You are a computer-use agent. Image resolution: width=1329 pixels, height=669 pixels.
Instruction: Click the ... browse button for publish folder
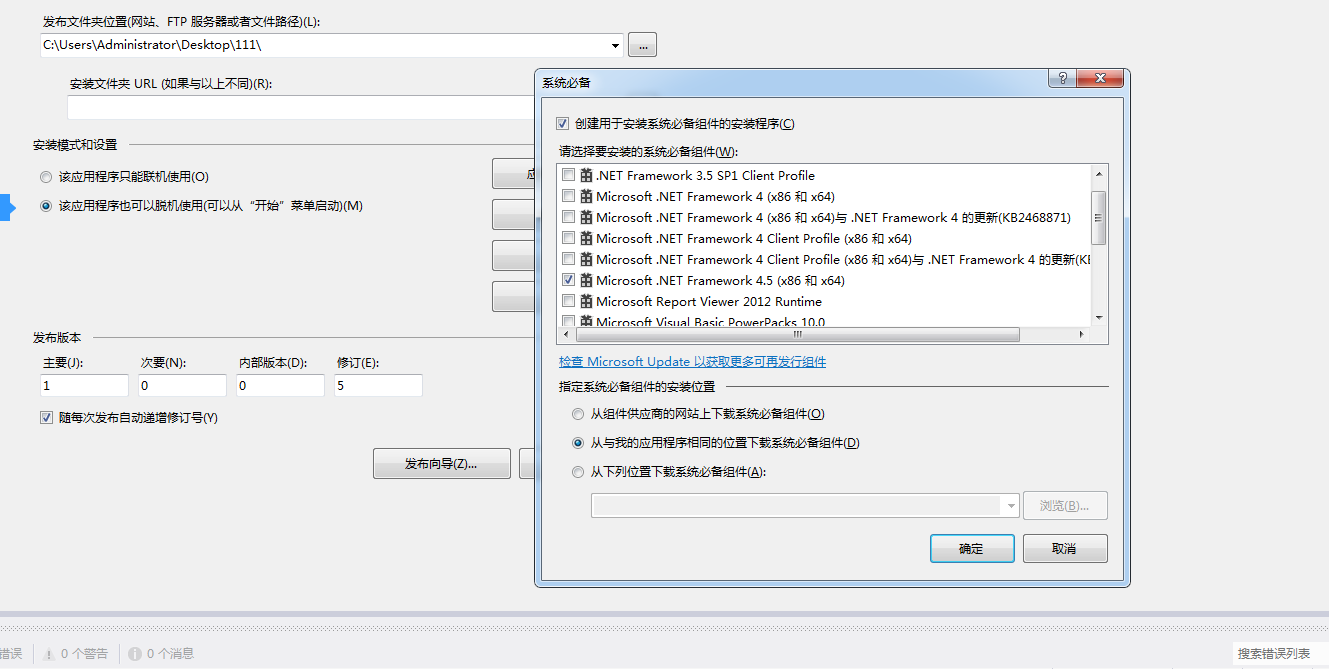coord(643,45)
